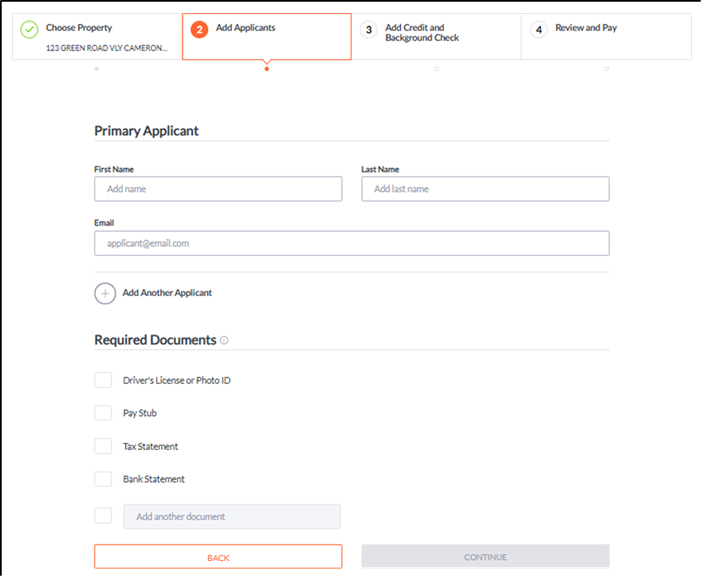Image resolution: width=701 pixels, height=576 pixels.
Task: Click the plus icon to add another applicant
Action: coord(105,293)
